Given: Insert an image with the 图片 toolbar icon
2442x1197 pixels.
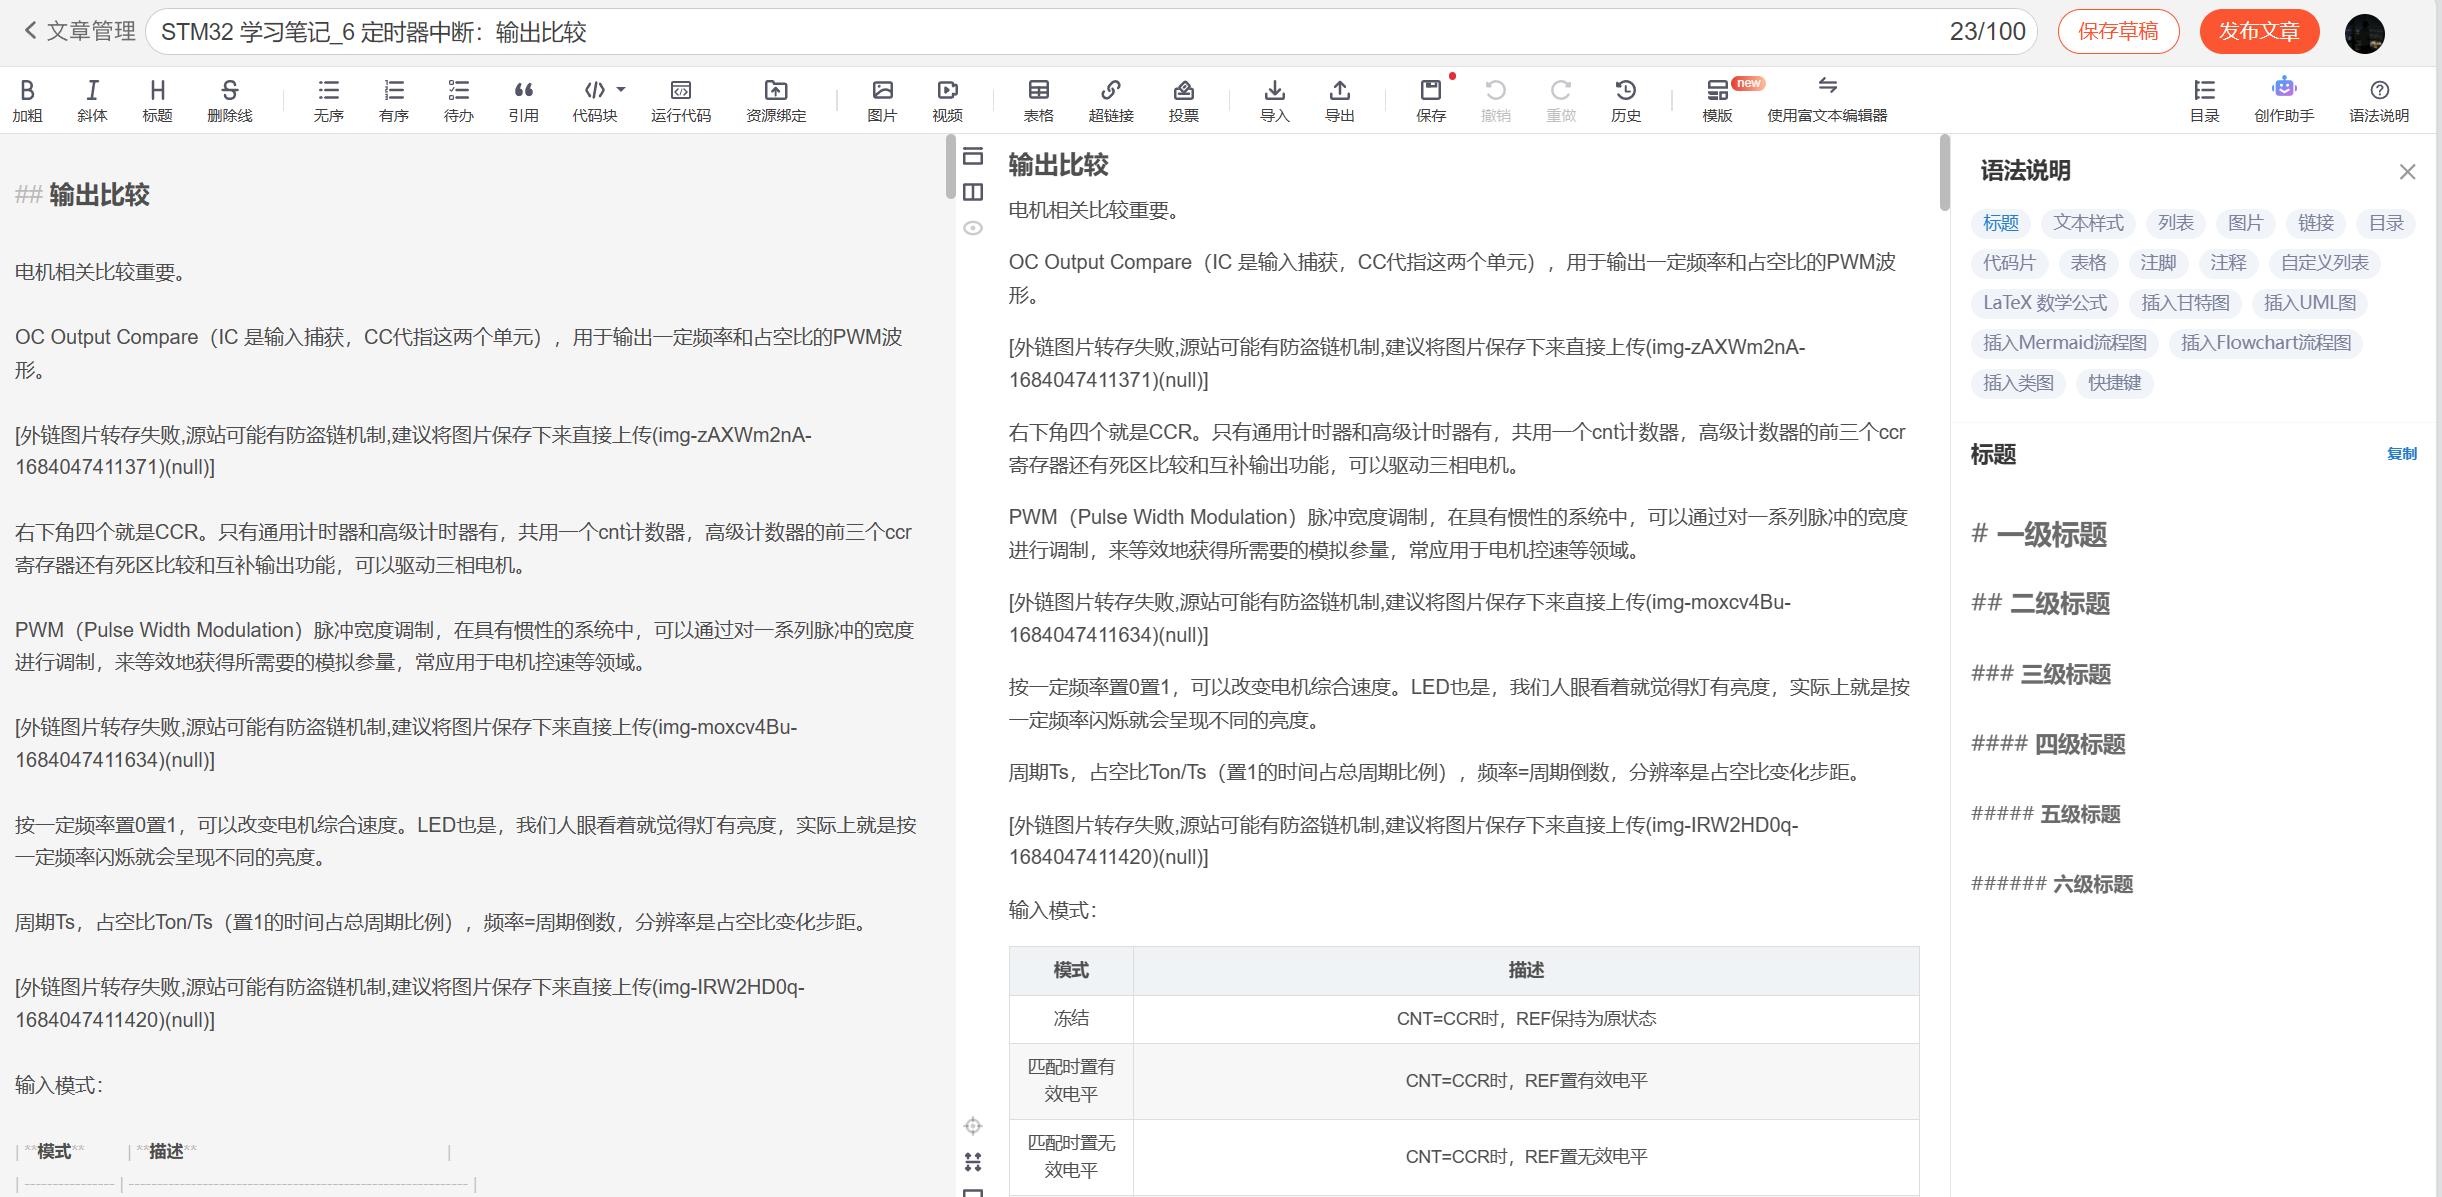Looking at the screenshot, I should click(x=882, y=100).
